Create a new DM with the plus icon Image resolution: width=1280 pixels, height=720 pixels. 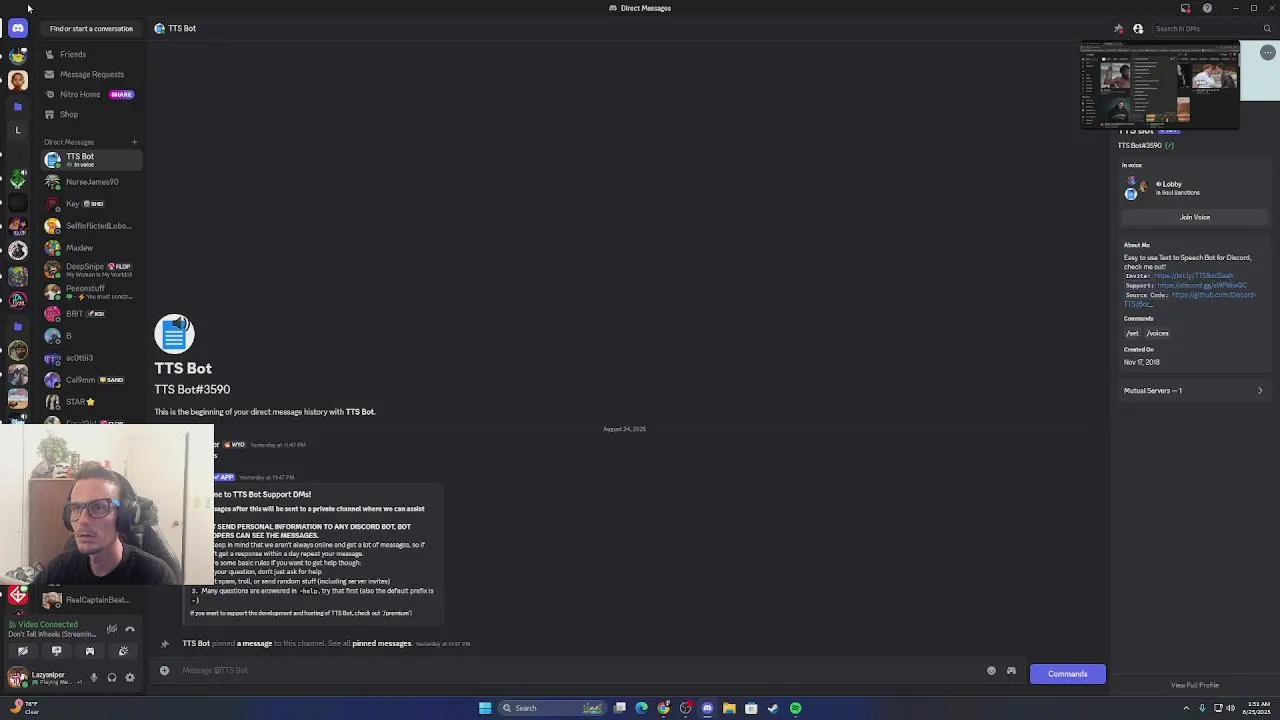134,142
